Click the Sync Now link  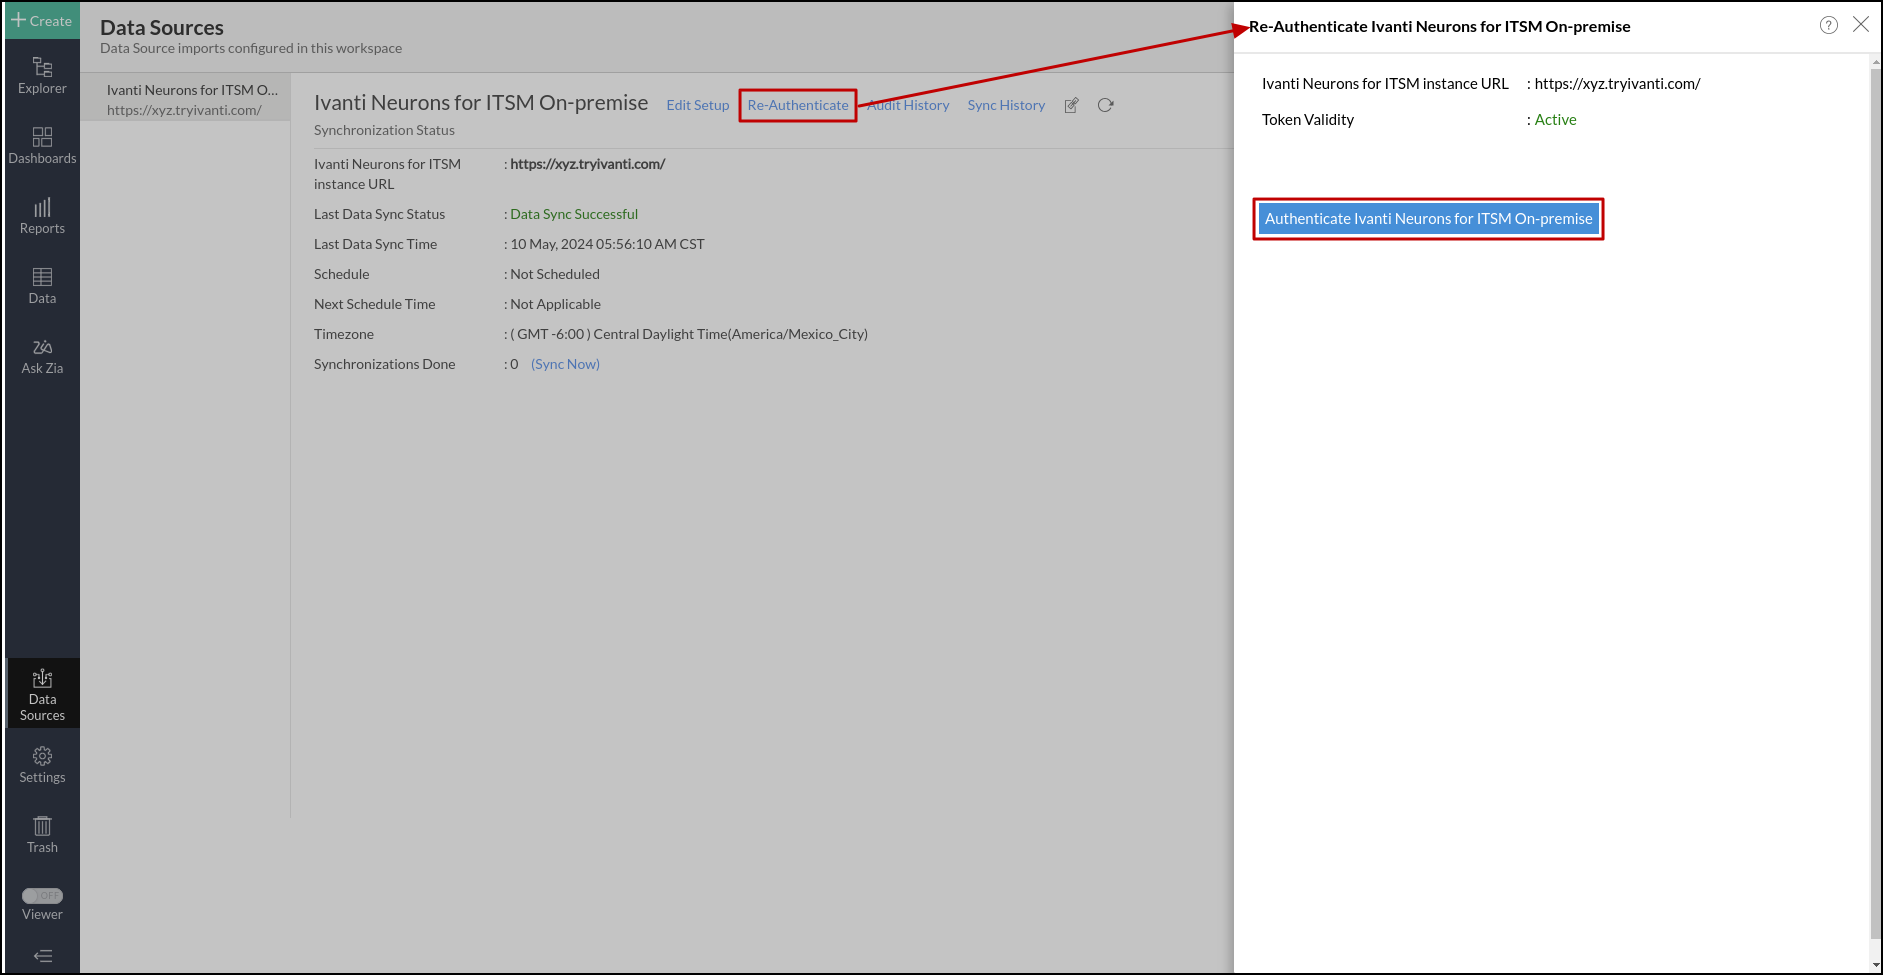coord(564,364)
